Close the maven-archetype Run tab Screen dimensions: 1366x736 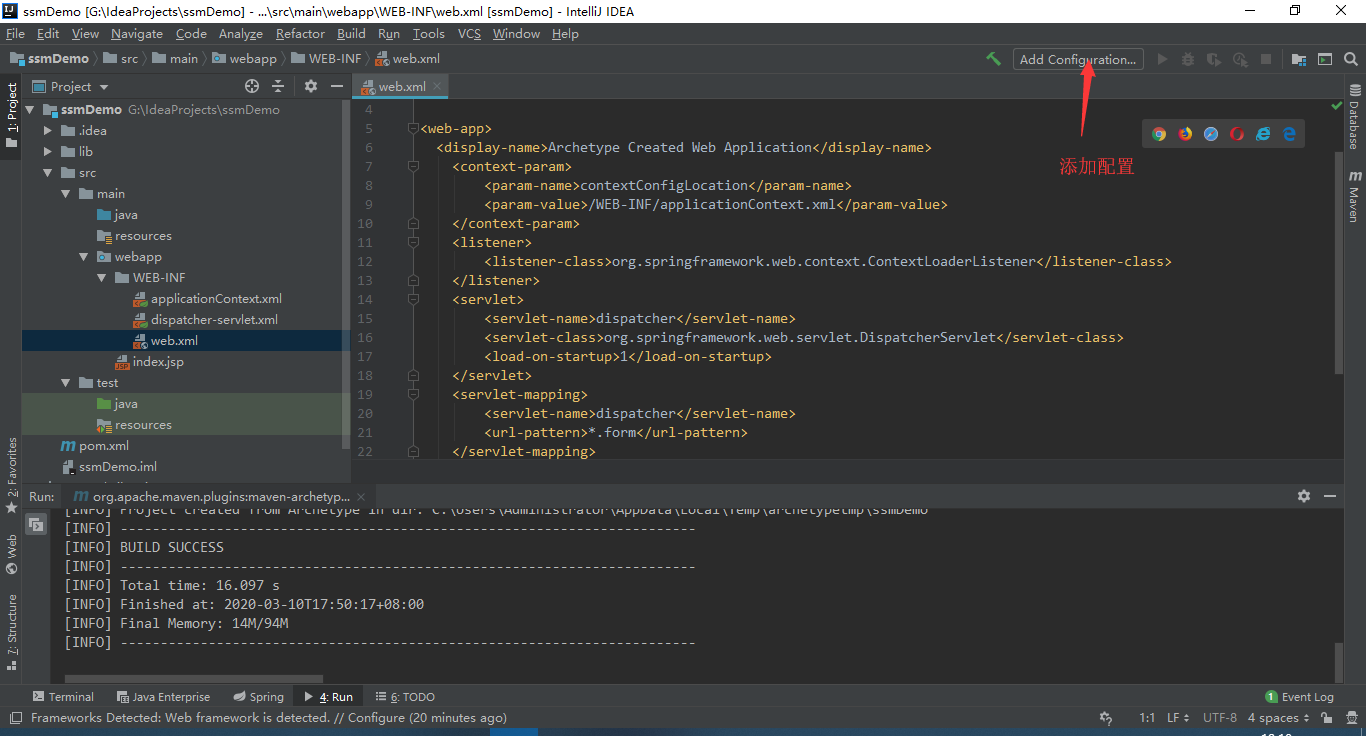coord(362,497)
